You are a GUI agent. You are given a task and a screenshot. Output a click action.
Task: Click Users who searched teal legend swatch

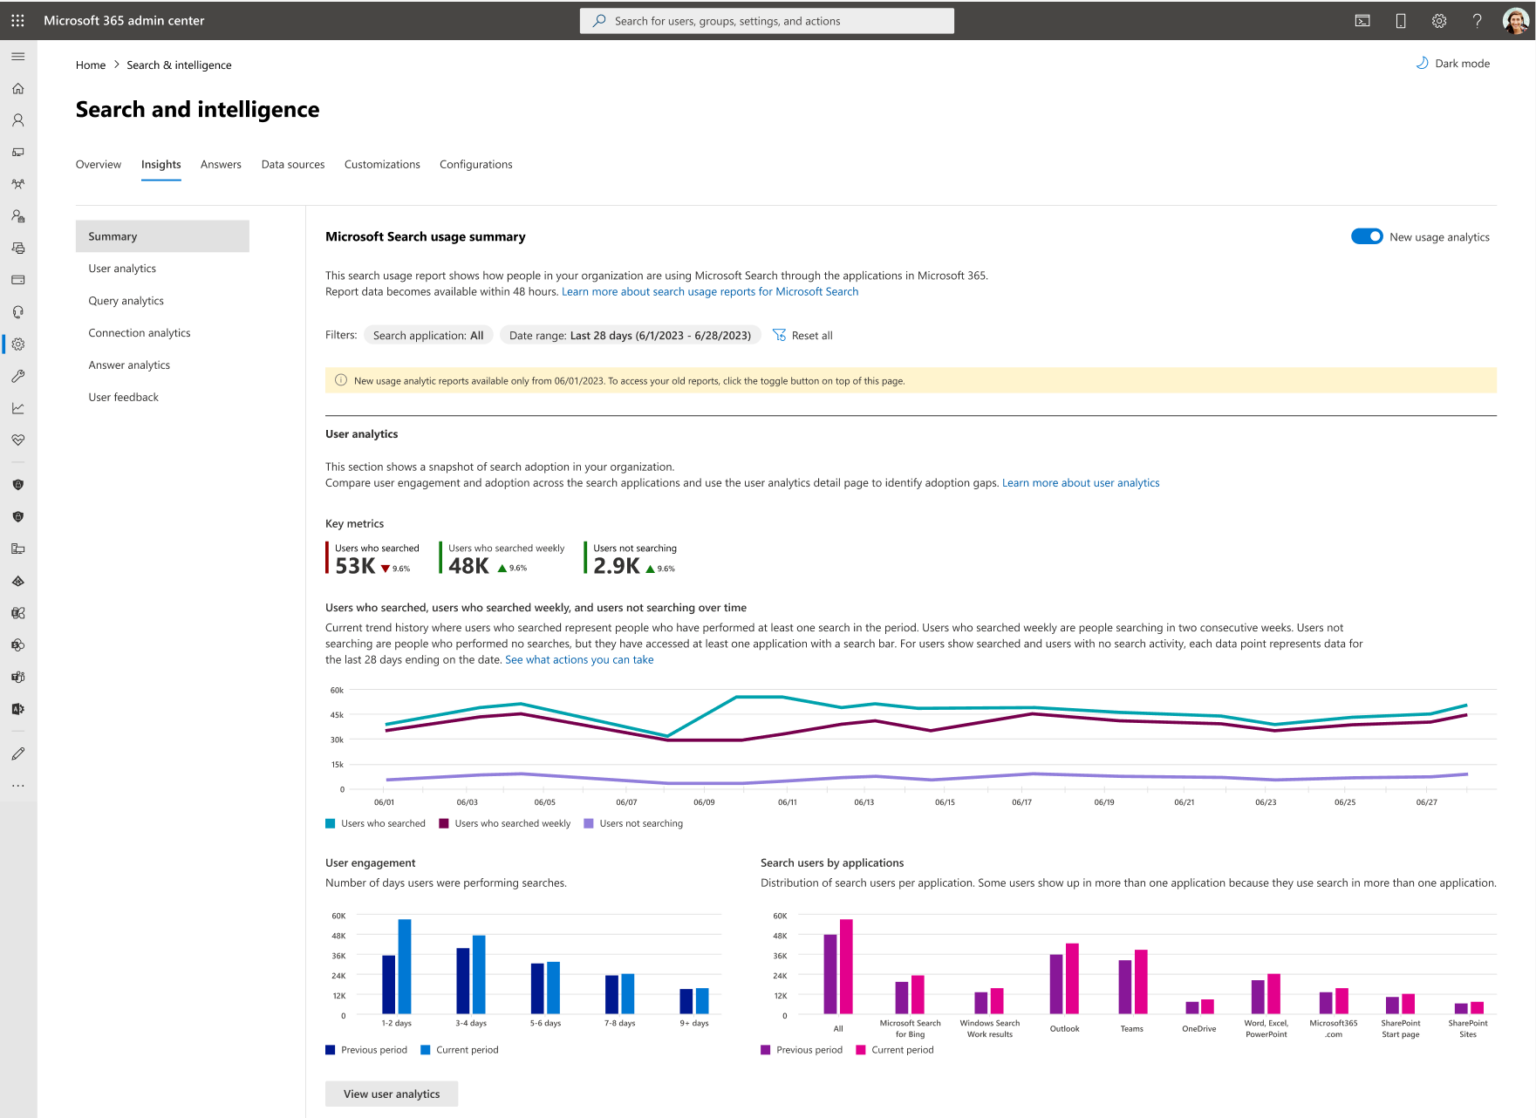[330, 824]
